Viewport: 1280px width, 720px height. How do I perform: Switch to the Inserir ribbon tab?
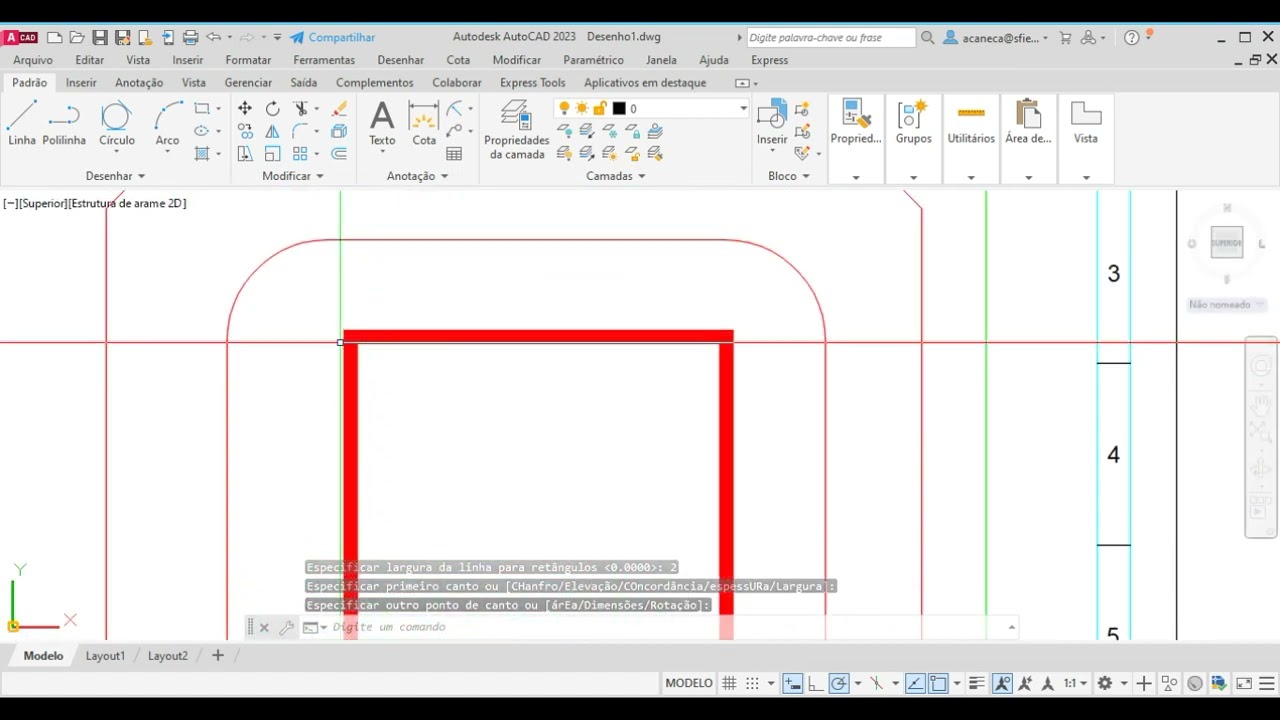coord(81,83)
